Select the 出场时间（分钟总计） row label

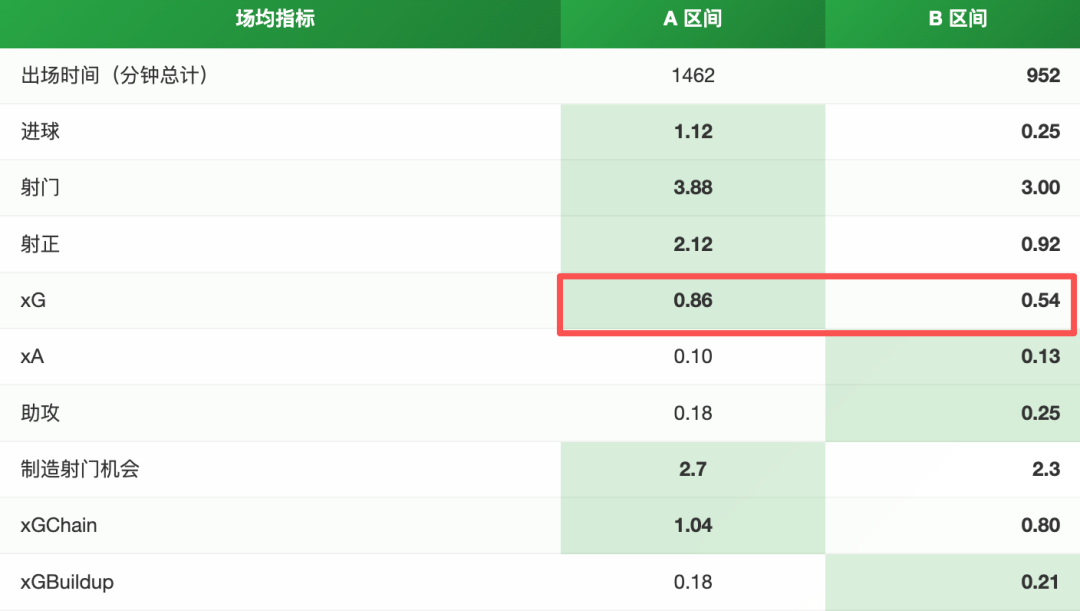114,75
